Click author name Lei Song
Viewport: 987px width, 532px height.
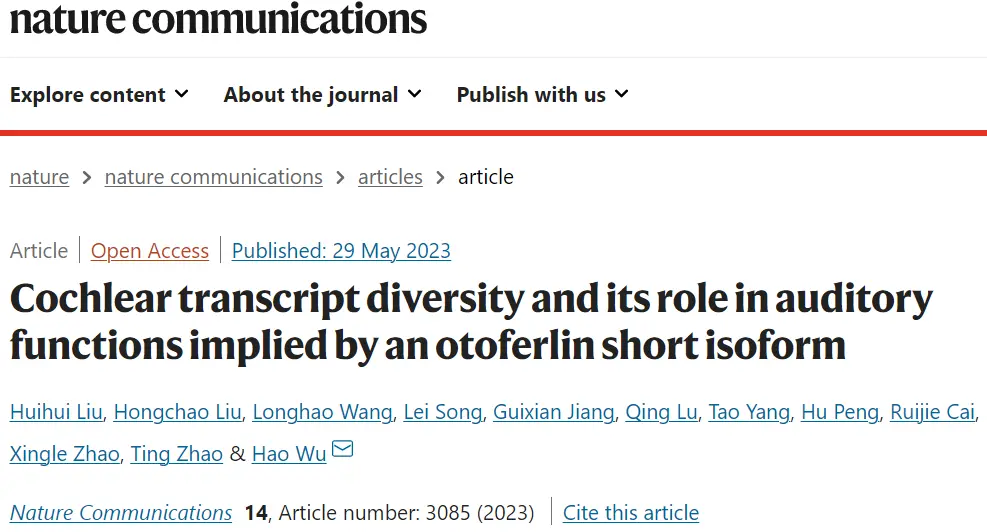pyautogui.click(x=442, y=412)
